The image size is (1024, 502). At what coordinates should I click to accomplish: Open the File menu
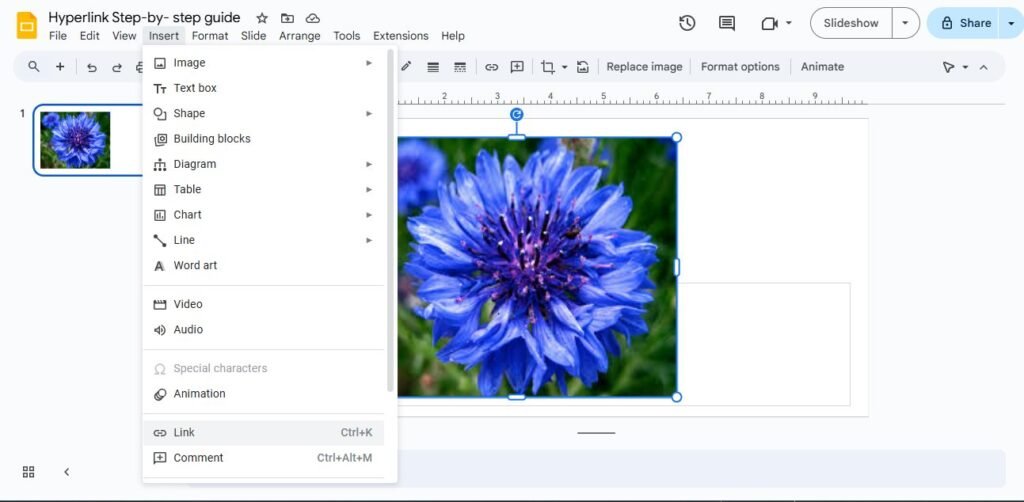[58, 36]
